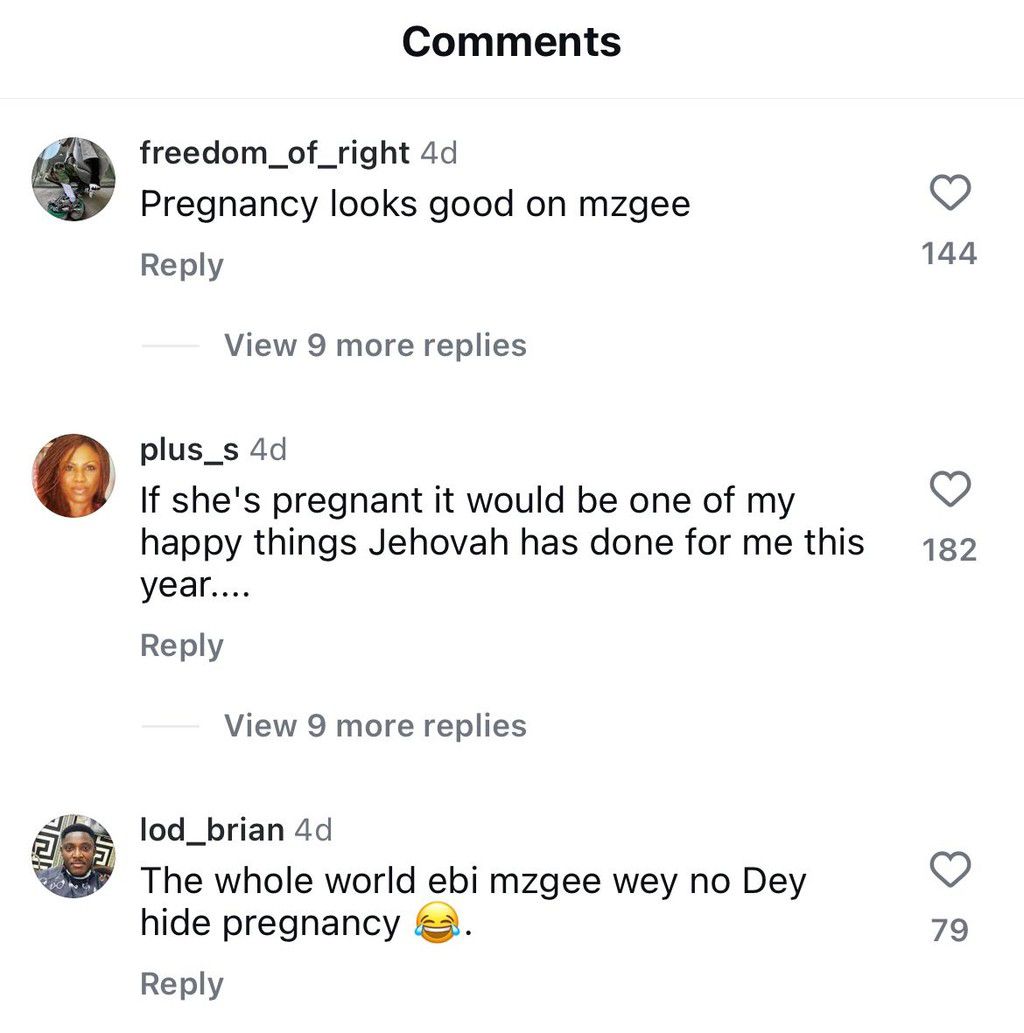Expand 9 more replies under plus_s
This screenshot has height=1033, width=1024.
(x=374, y=725)
